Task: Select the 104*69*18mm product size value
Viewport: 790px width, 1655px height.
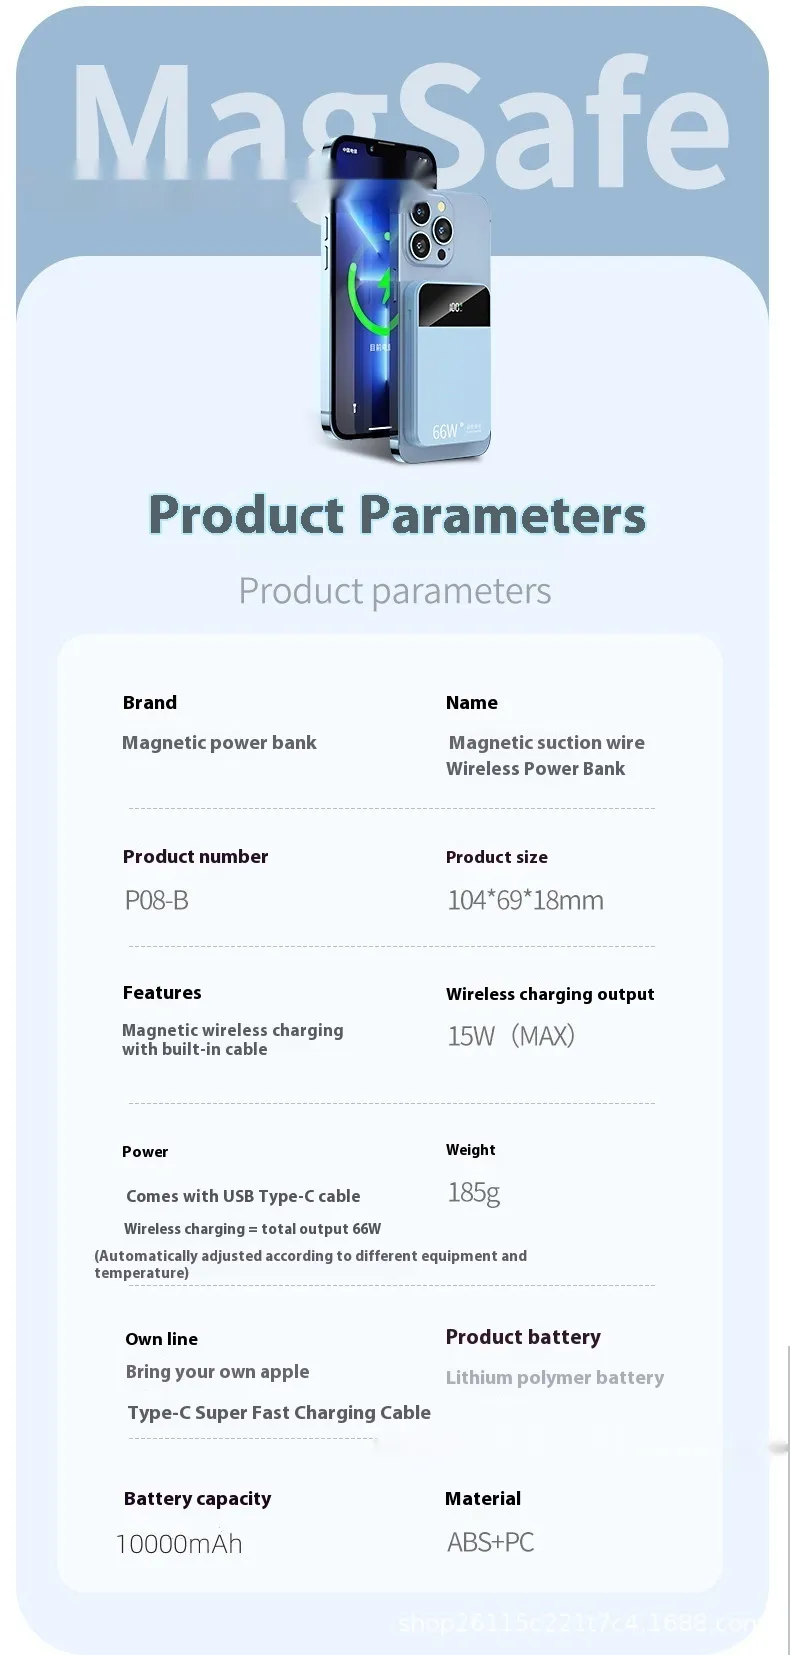Action: tap(525, 900)
